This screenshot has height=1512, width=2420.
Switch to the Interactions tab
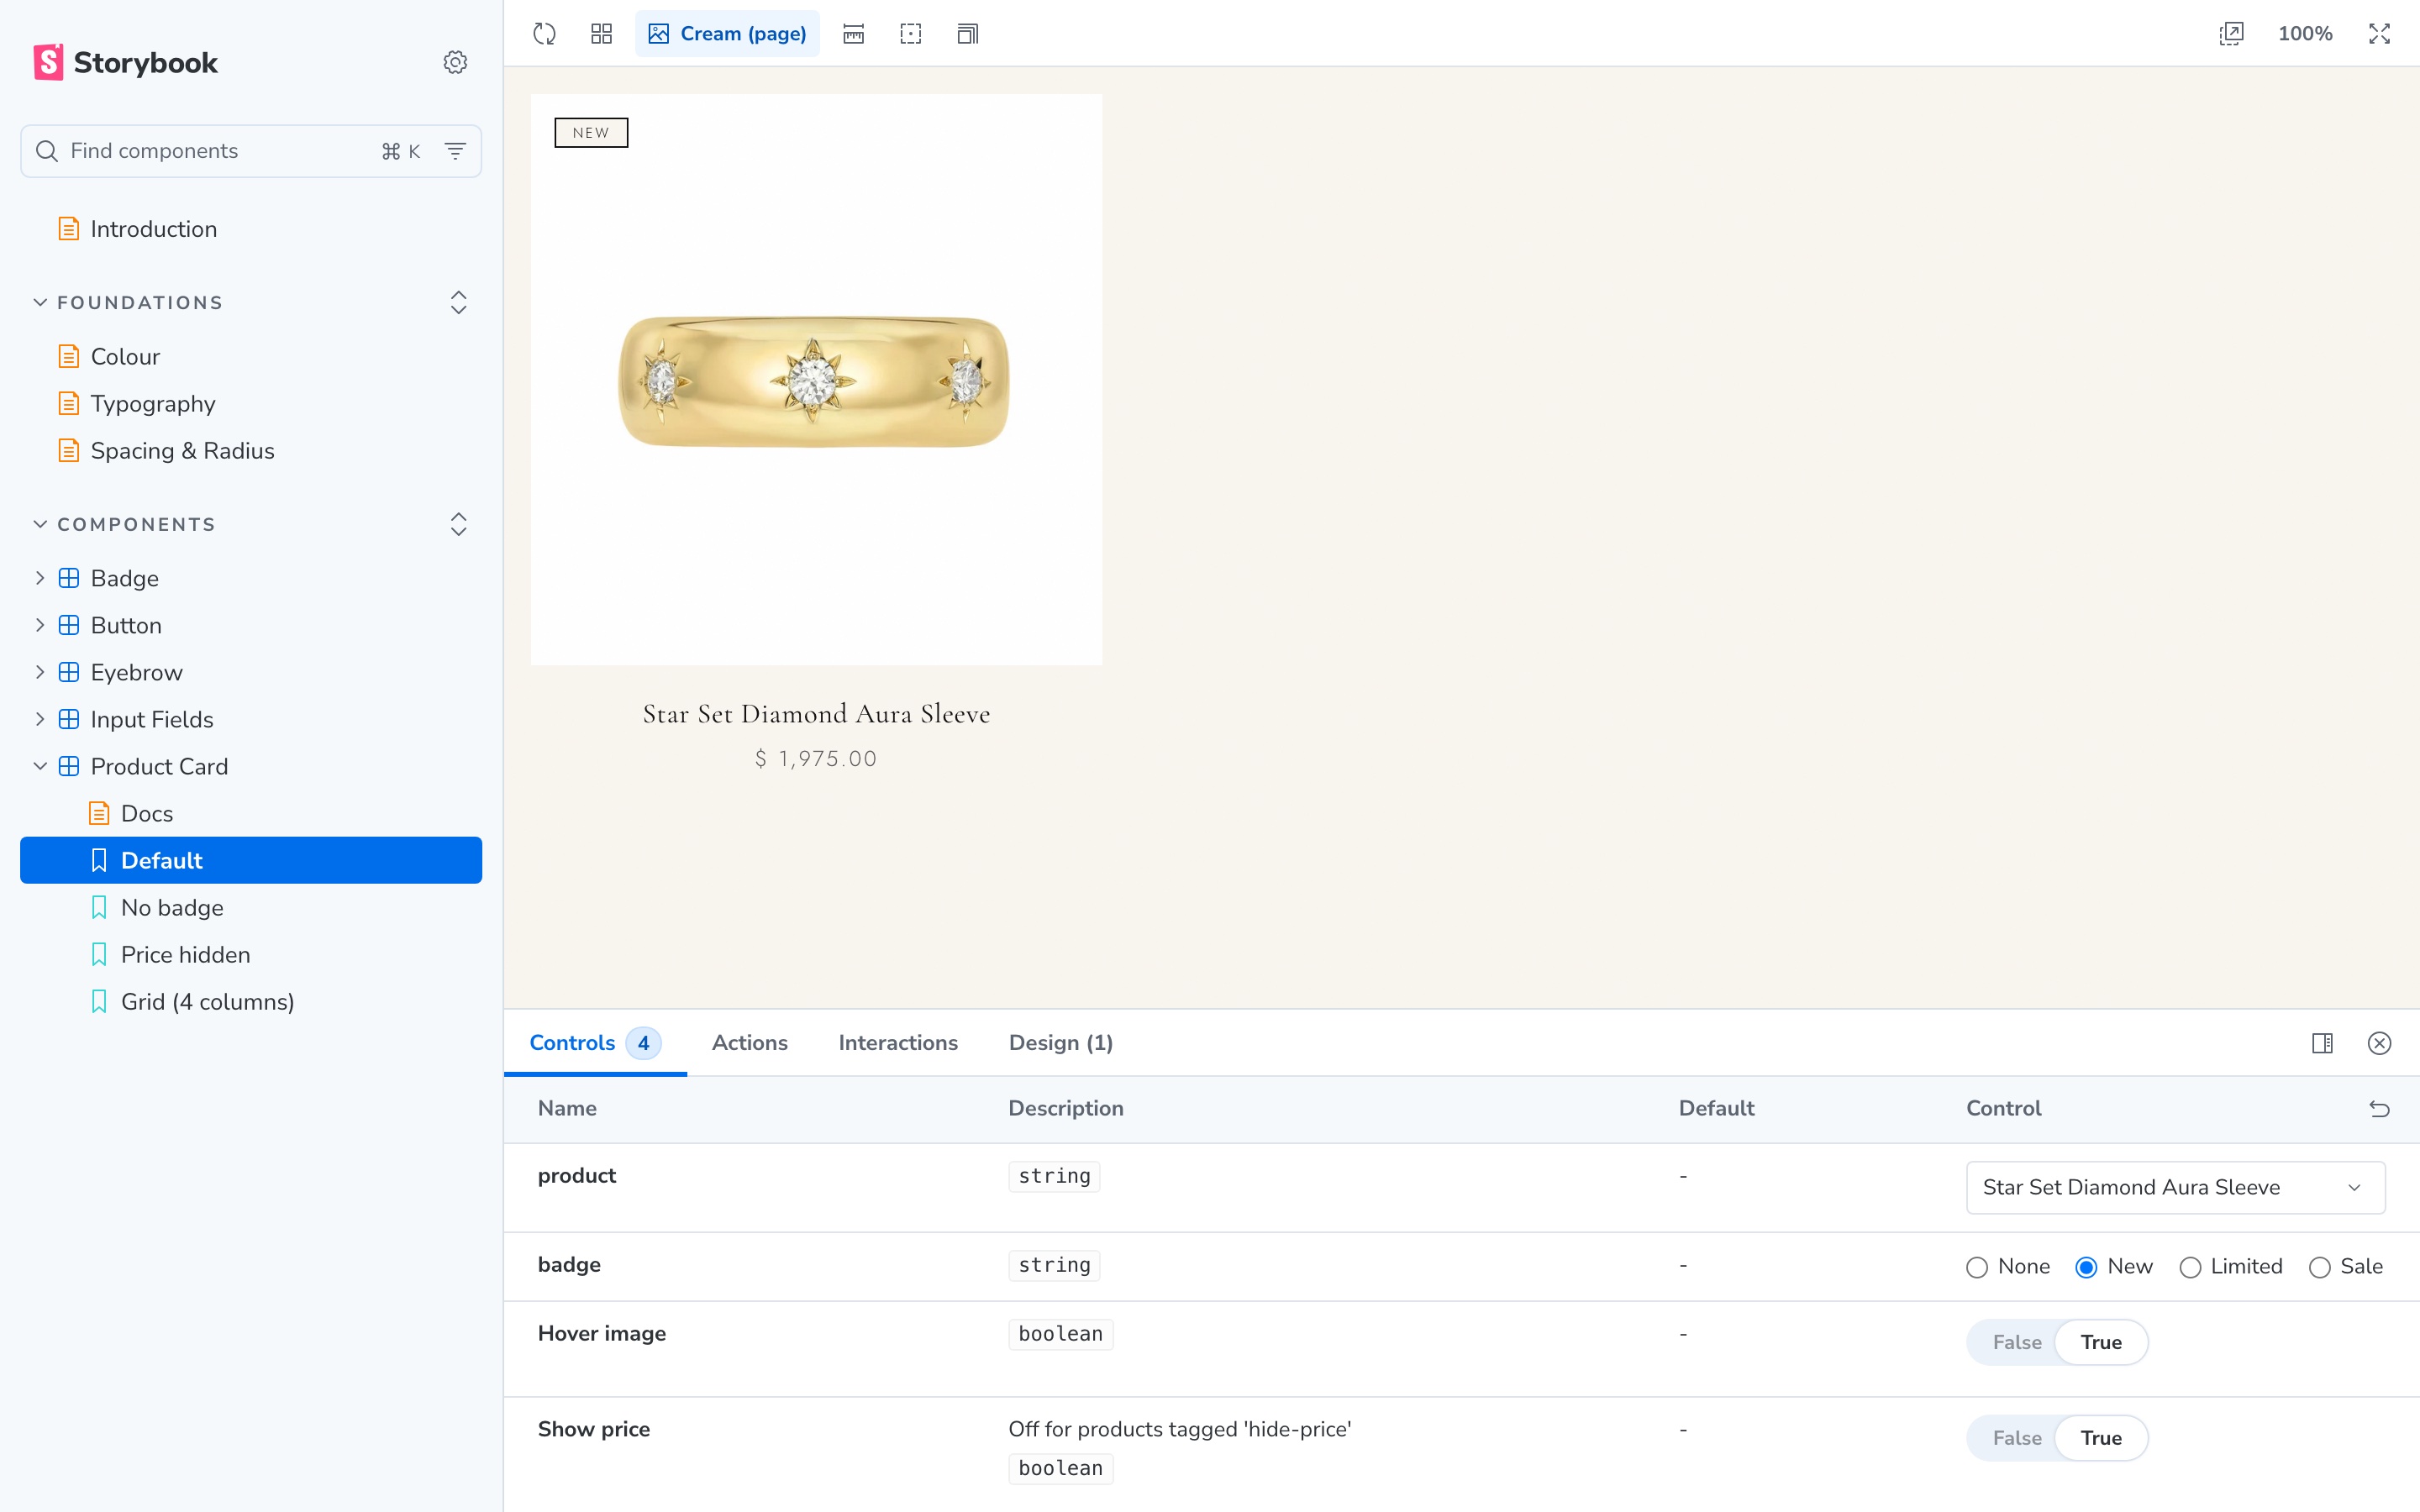point(897,1042)
